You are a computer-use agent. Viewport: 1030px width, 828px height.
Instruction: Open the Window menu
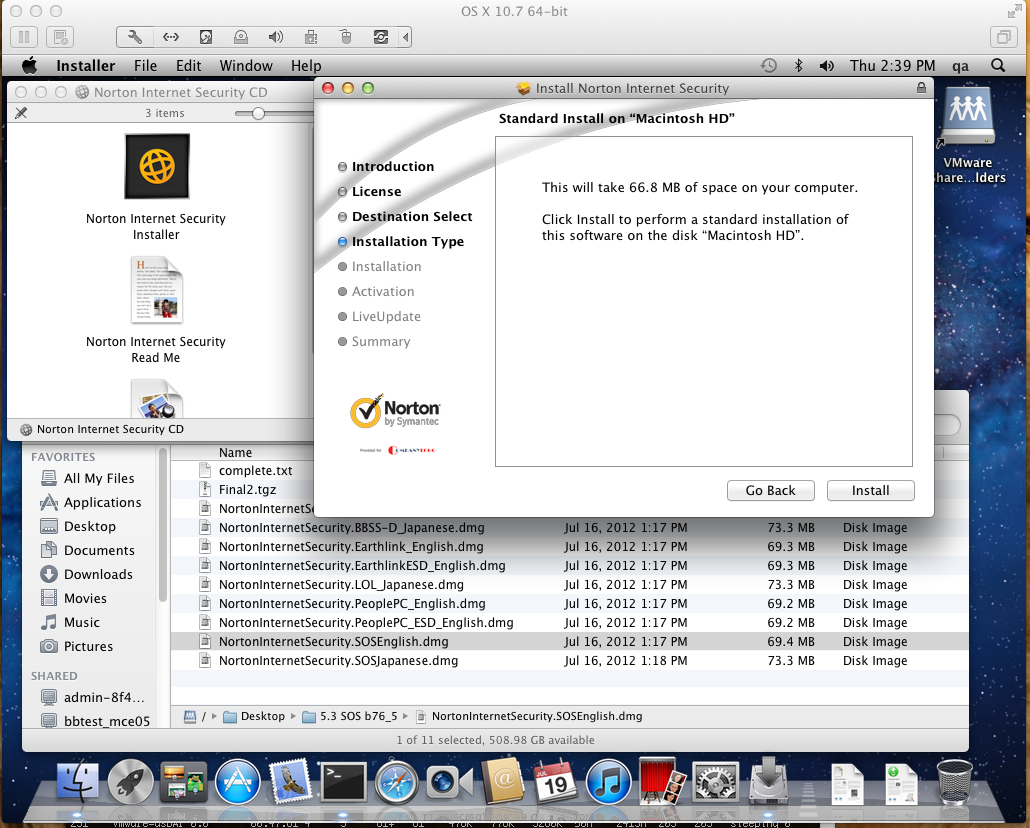coord(246,66)
